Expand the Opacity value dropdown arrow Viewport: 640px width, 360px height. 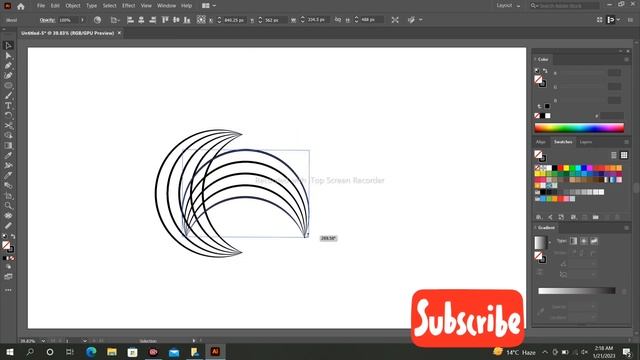(x=82, y=20)
